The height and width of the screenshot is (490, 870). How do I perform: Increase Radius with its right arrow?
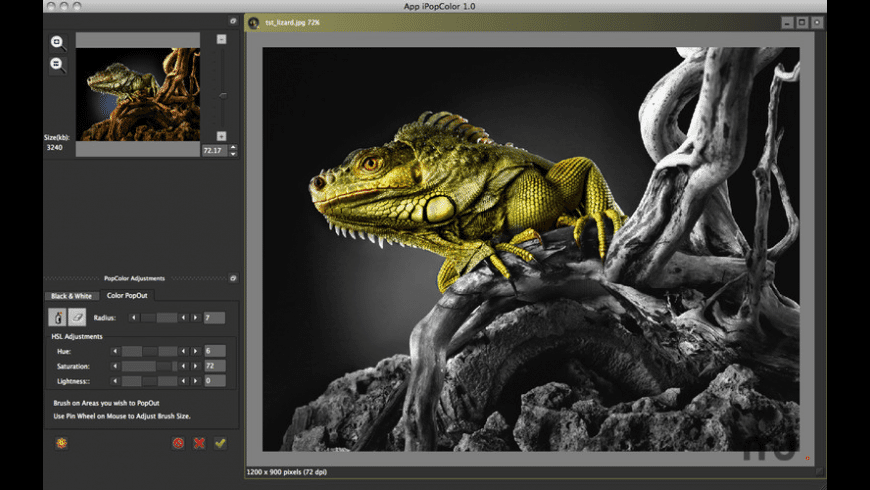click(195, 317)
